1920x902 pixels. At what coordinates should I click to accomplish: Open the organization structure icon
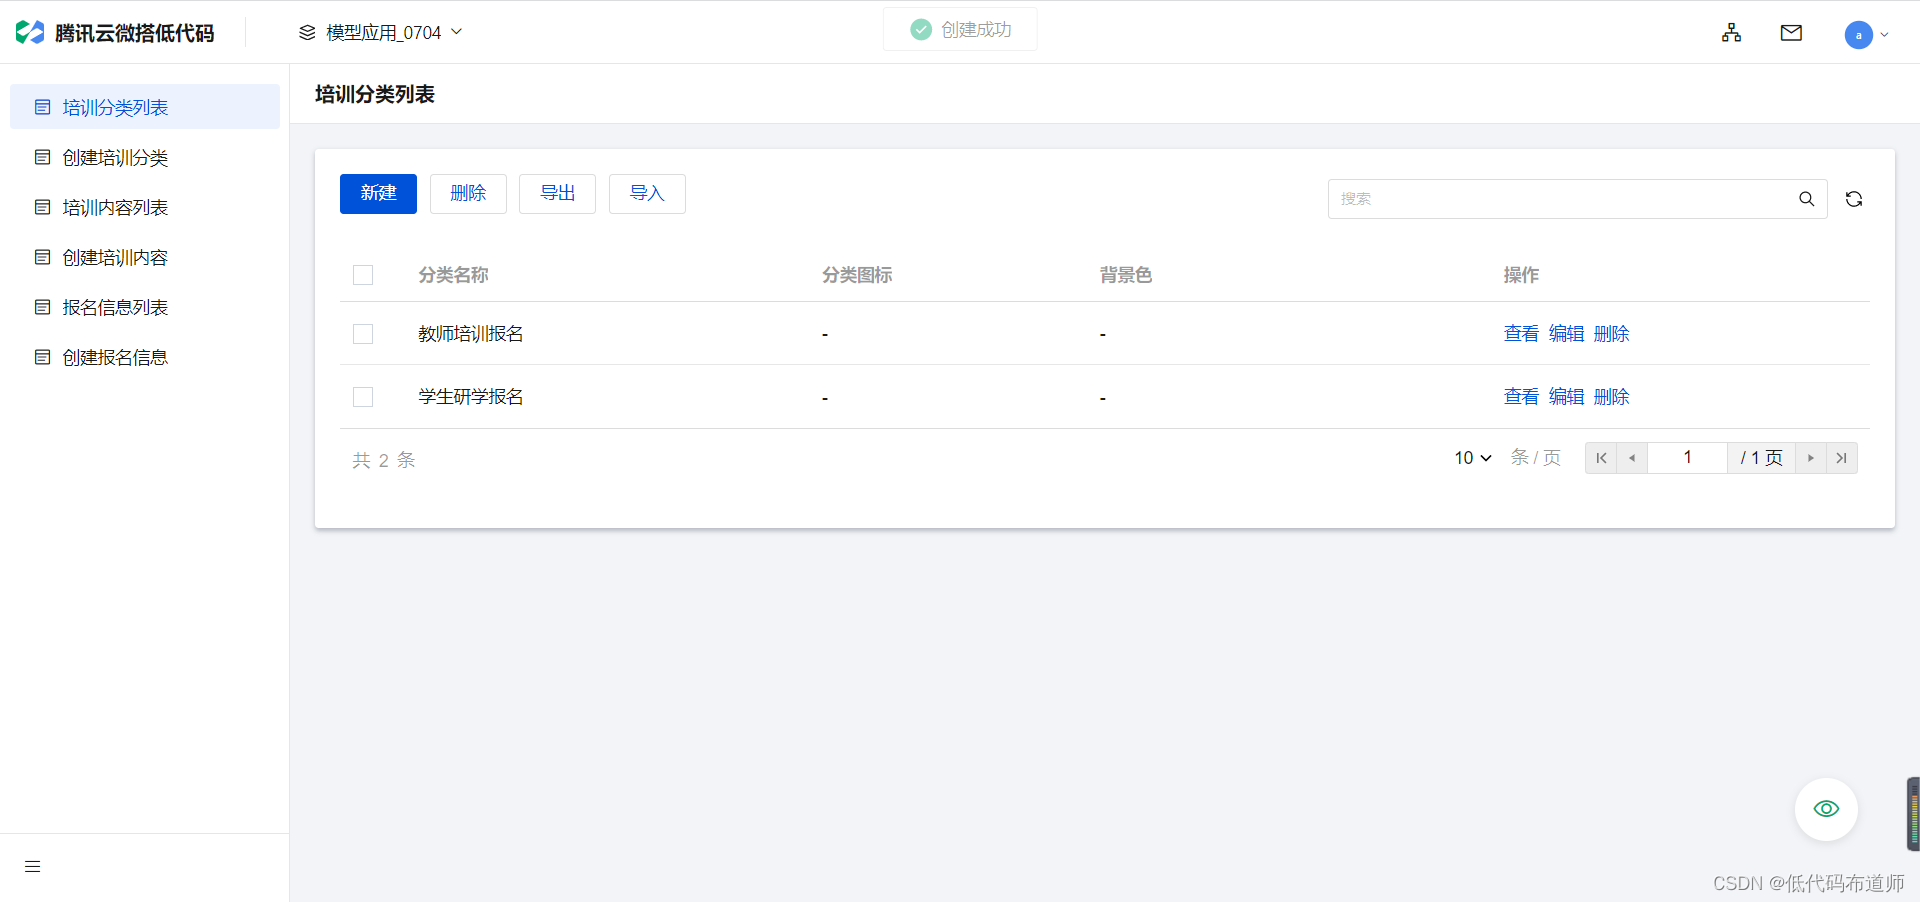coord(1732,33)
